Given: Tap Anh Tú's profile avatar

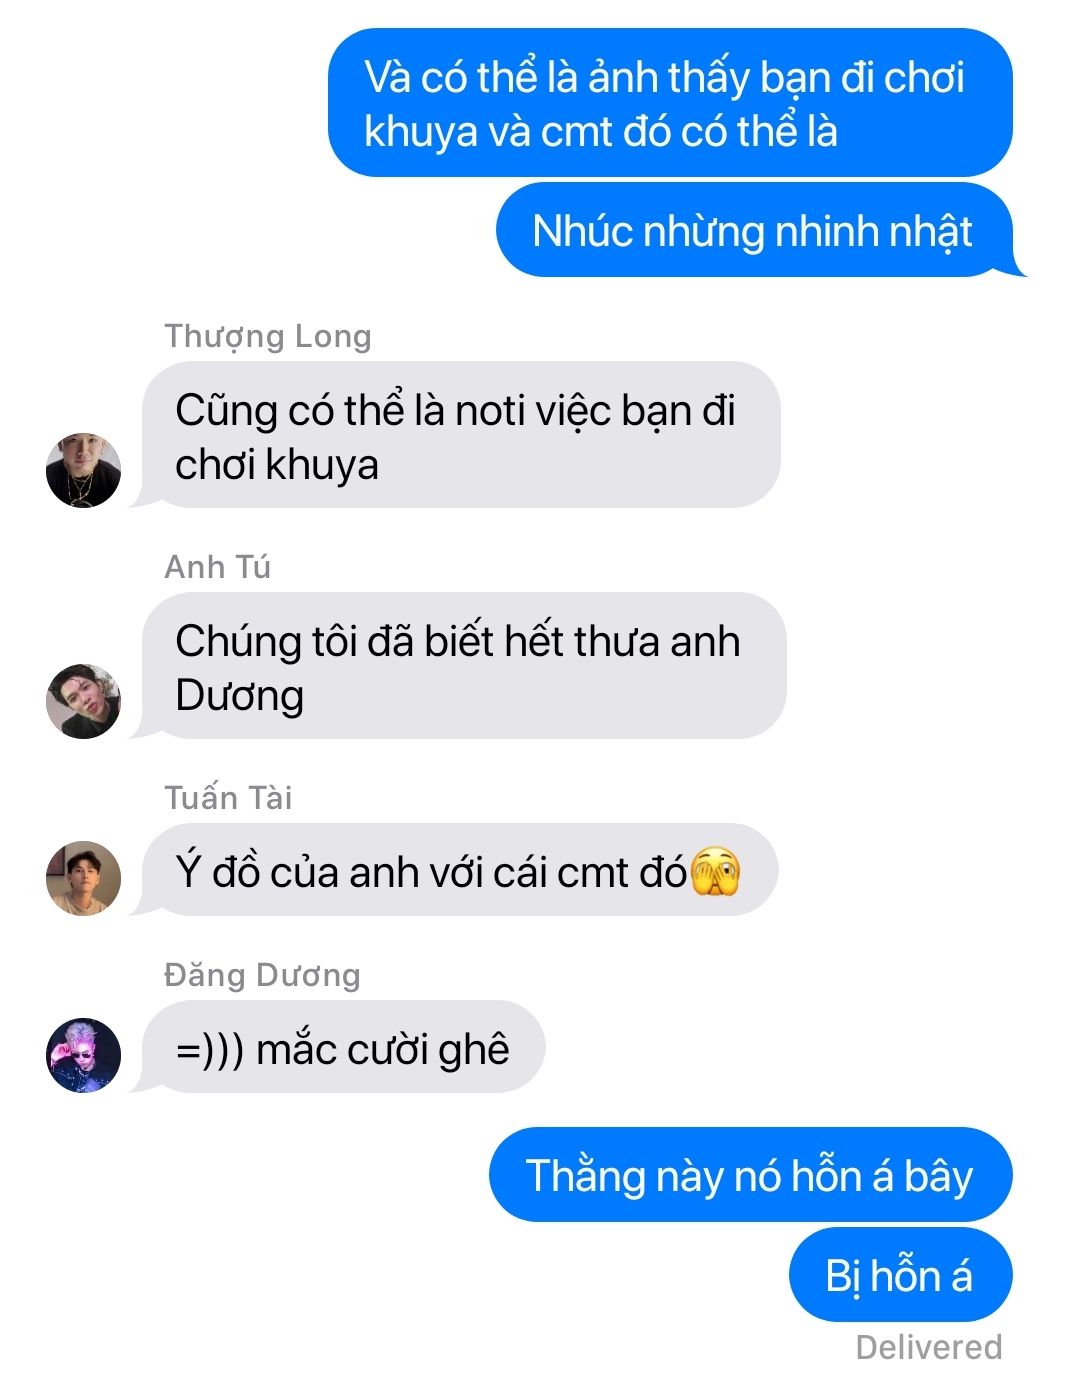Looking at the screenshot, I should tap(83, 701).
